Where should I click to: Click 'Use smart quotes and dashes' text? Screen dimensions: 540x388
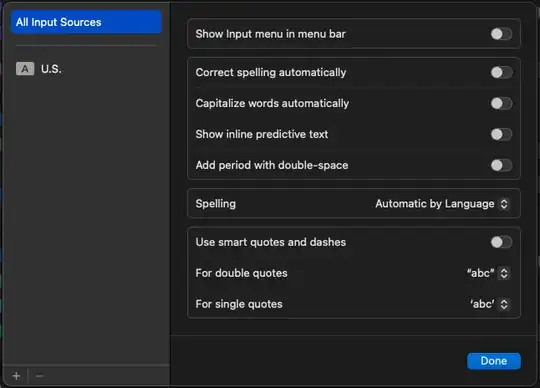[x=271, y=242]
